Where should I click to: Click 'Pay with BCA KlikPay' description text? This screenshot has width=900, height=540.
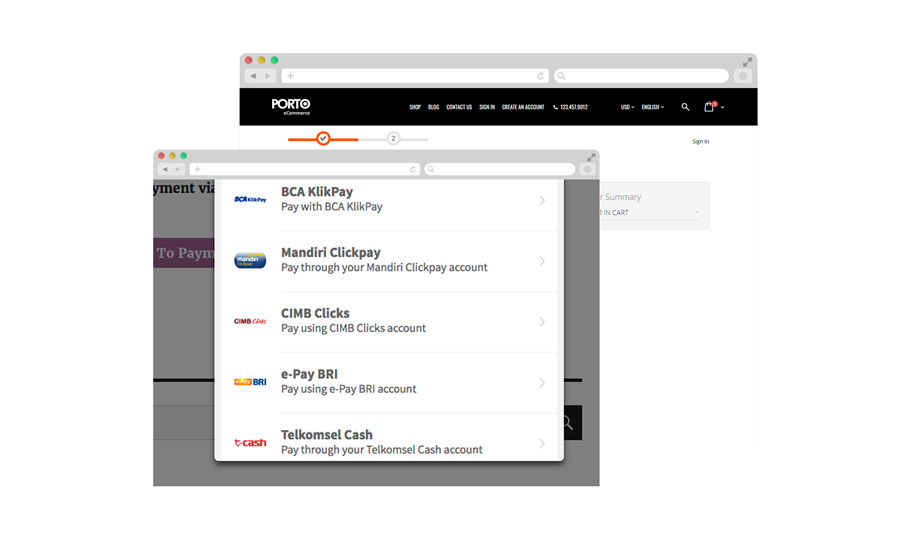click(x=332, y=207)
